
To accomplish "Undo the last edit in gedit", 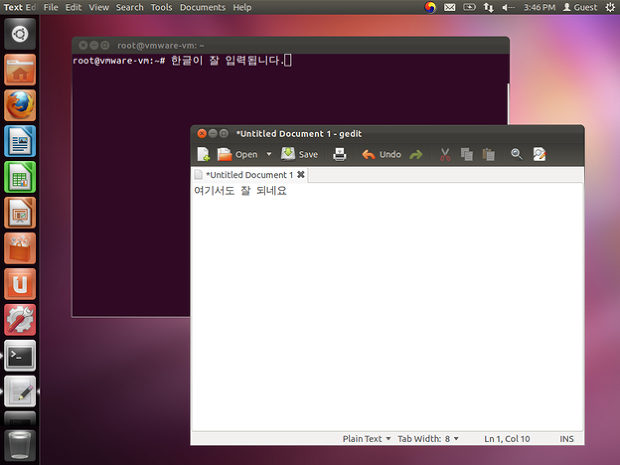I will [382, 154].
